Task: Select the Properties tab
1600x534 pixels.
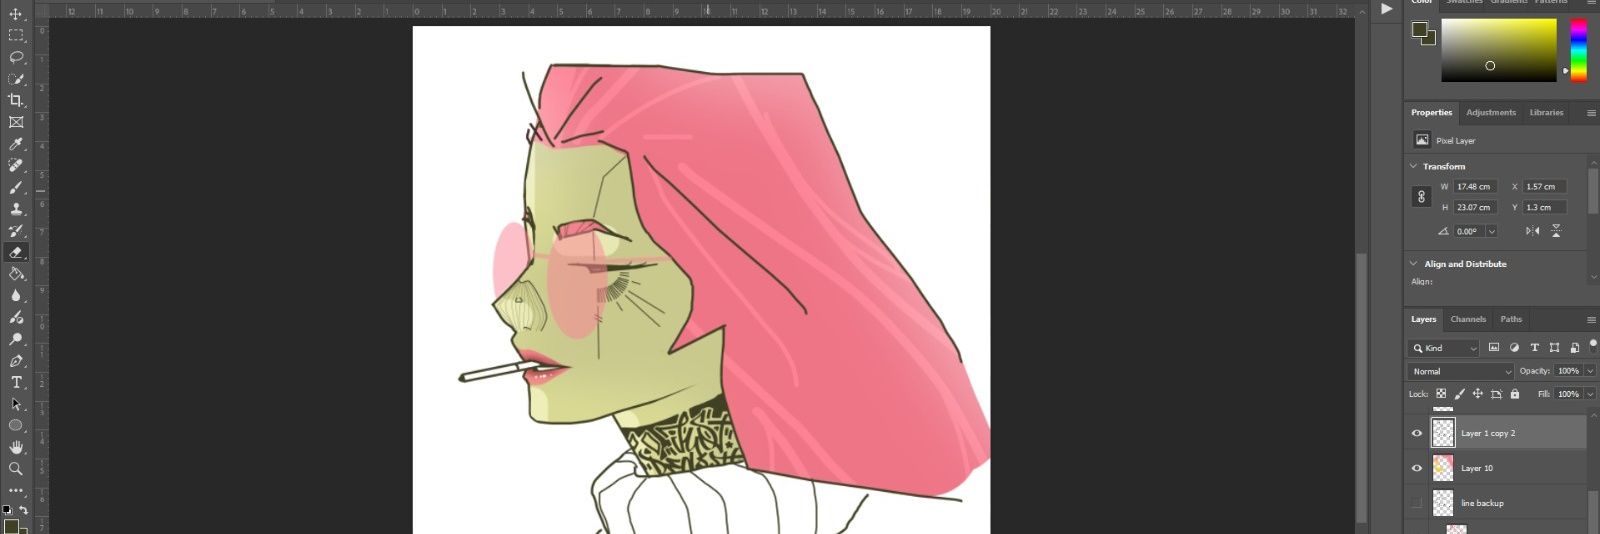Action: [1431, 112]
